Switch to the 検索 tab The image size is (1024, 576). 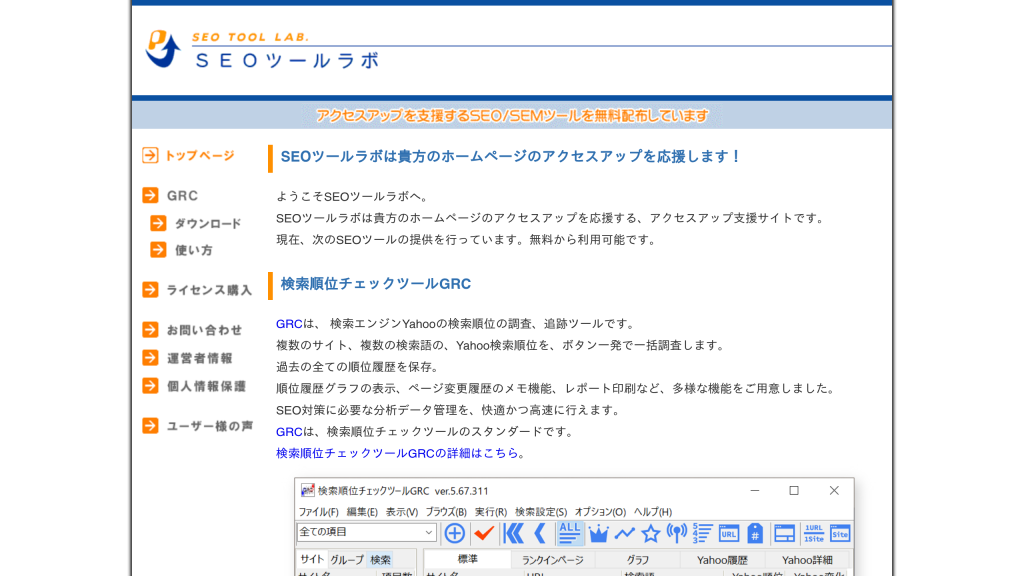380,560
